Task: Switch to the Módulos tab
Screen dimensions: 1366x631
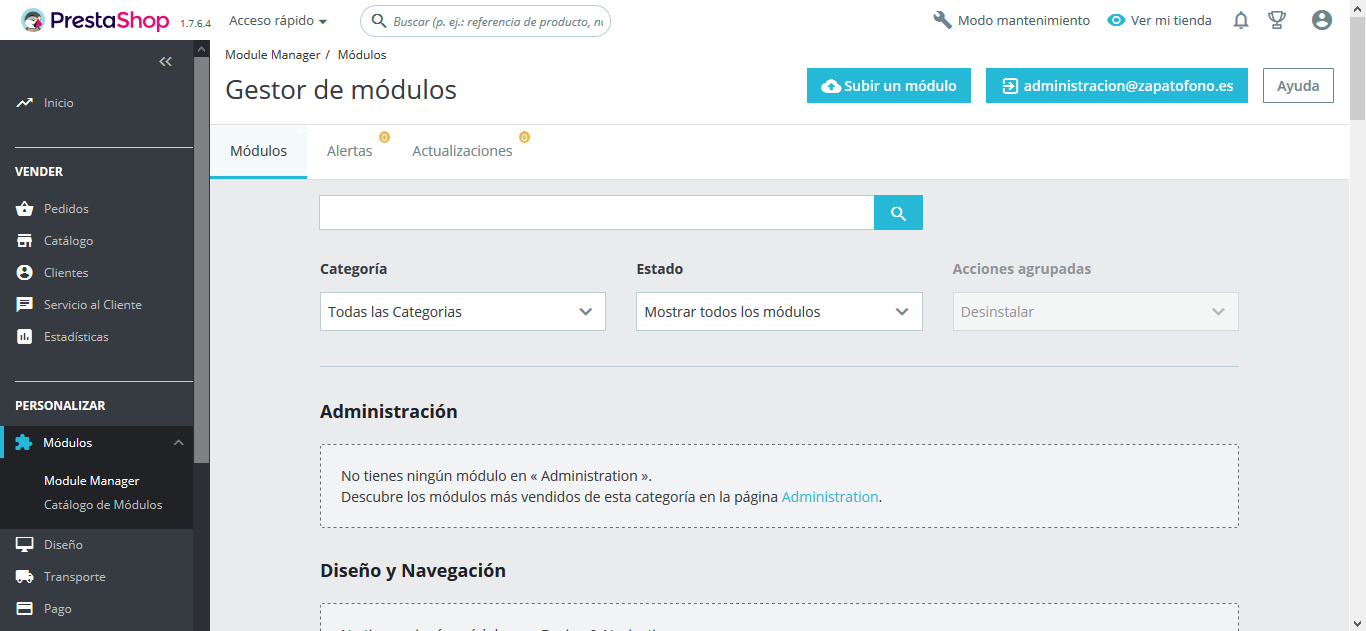Action: 258,151
